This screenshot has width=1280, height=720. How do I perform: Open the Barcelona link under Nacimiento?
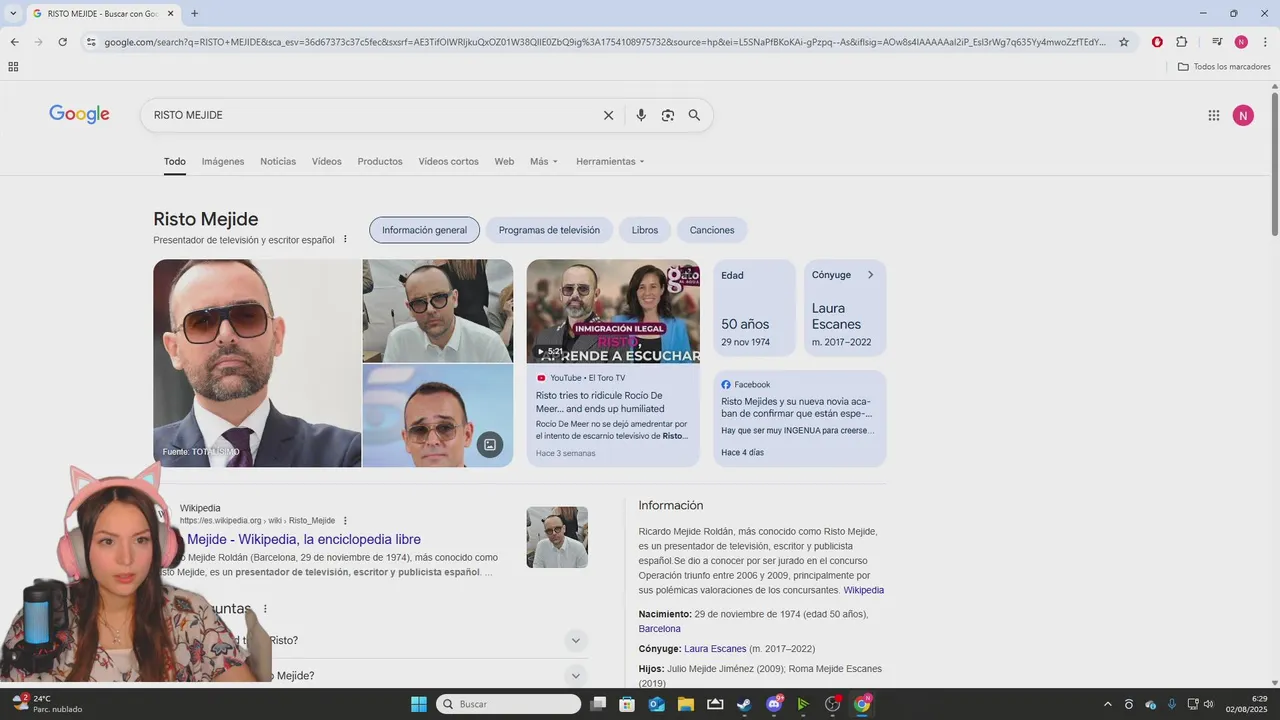tap(660, 629)
